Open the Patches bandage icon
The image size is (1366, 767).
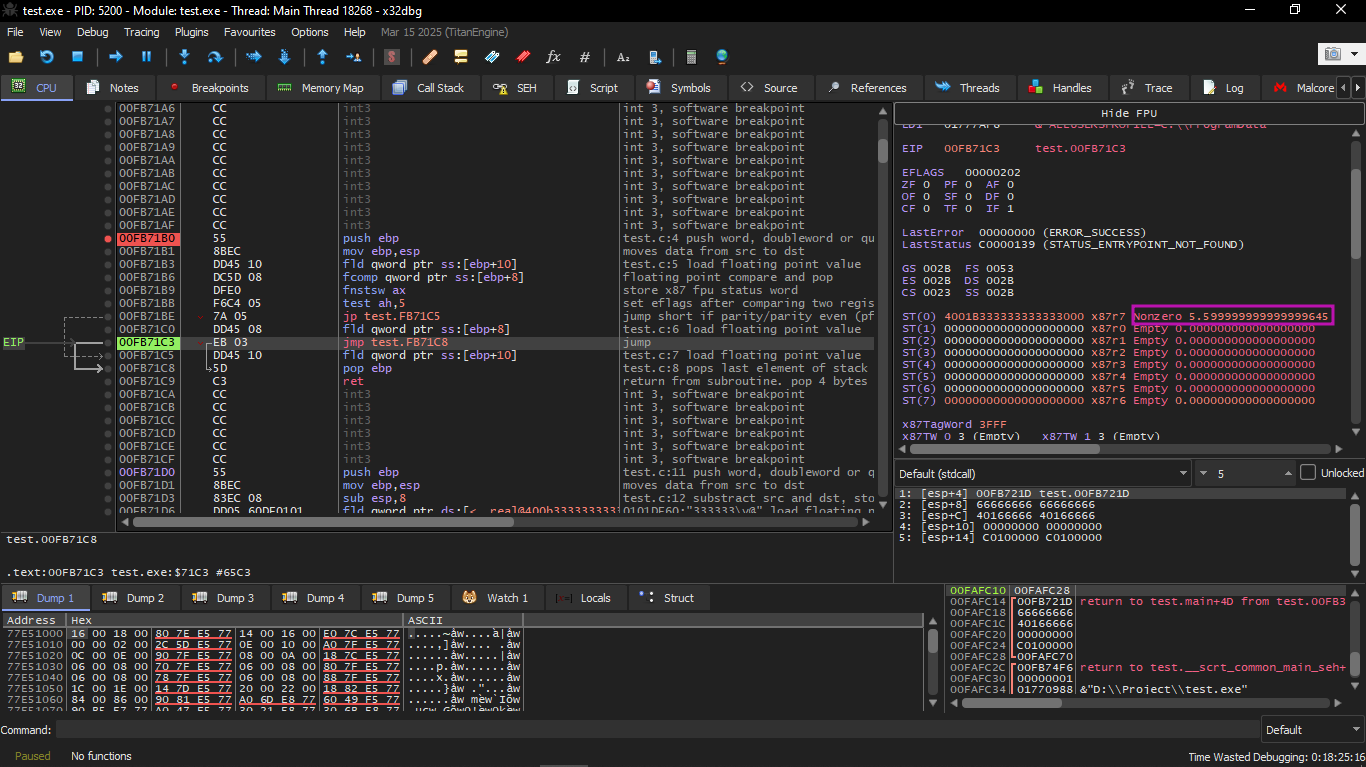(430, 57)
